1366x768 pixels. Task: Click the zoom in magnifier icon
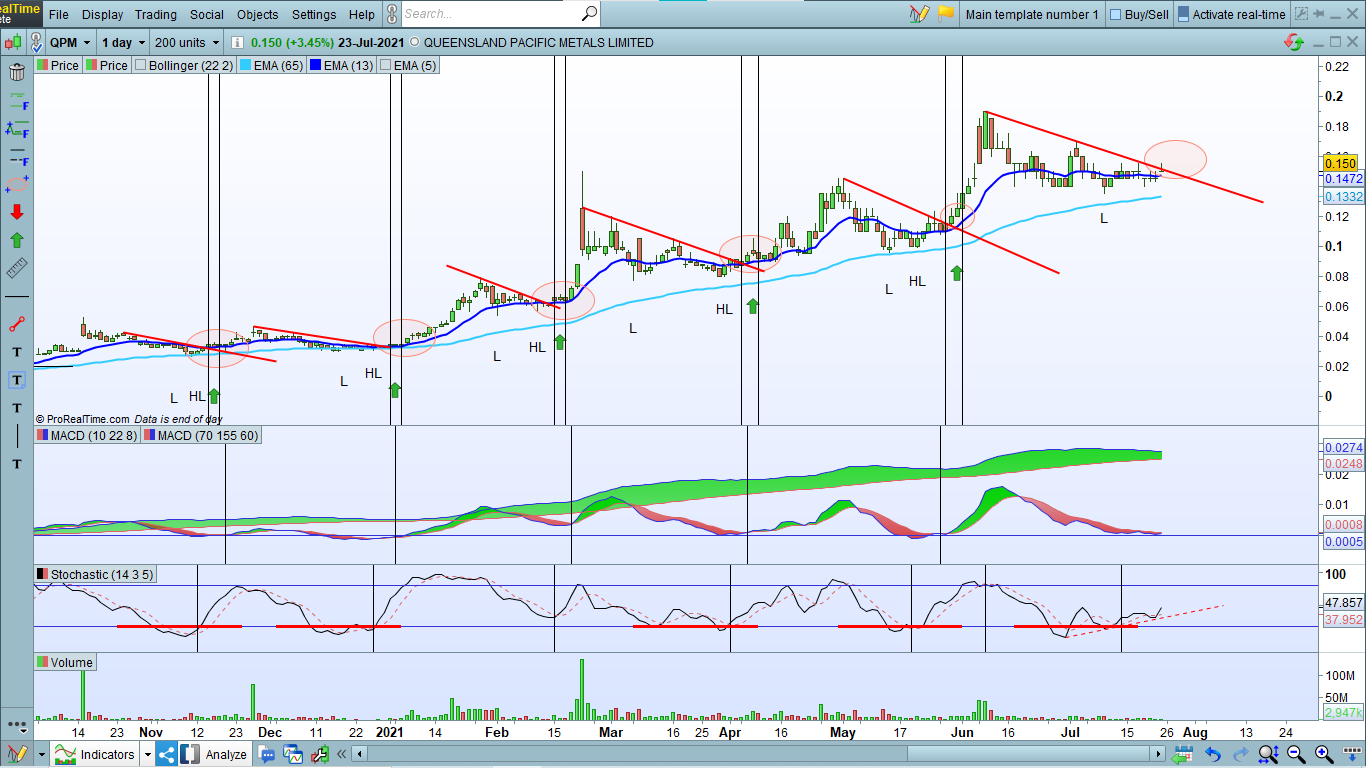pos(1322,754)
